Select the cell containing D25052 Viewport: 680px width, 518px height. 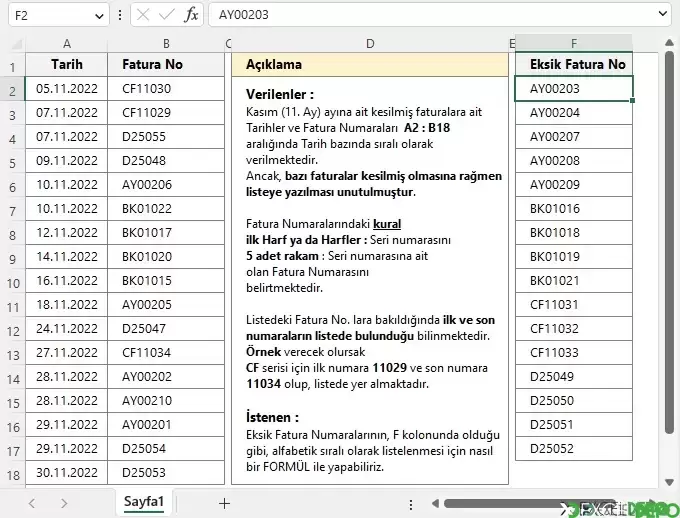click(x=574, y=449)
